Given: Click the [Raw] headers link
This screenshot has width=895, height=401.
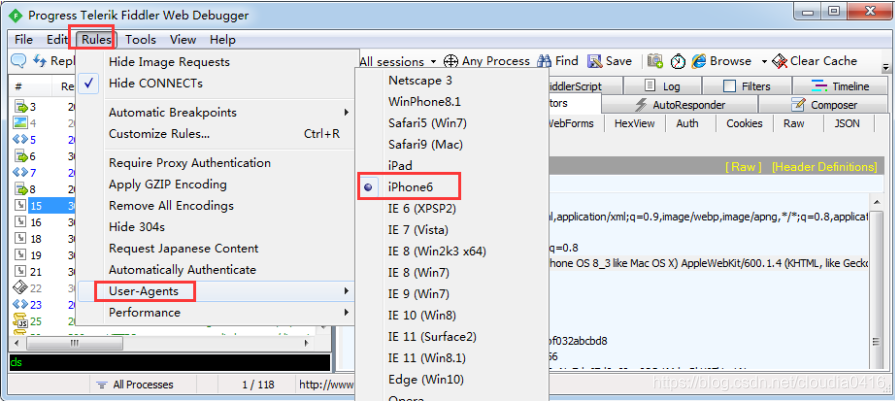Looking at the screenshot, I should pyautogui.click(x=743, y=167).
